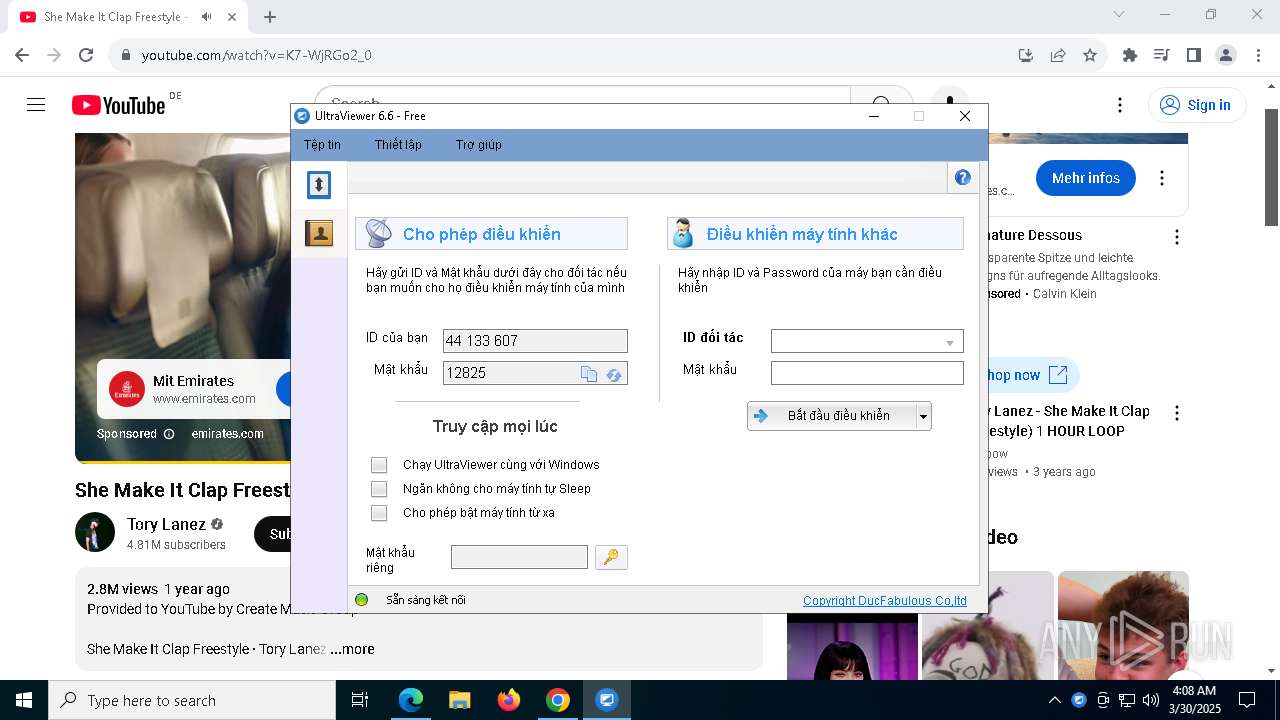Expand the Chrome tab search chevron

pyautogui.click(x=1119, y=14)
